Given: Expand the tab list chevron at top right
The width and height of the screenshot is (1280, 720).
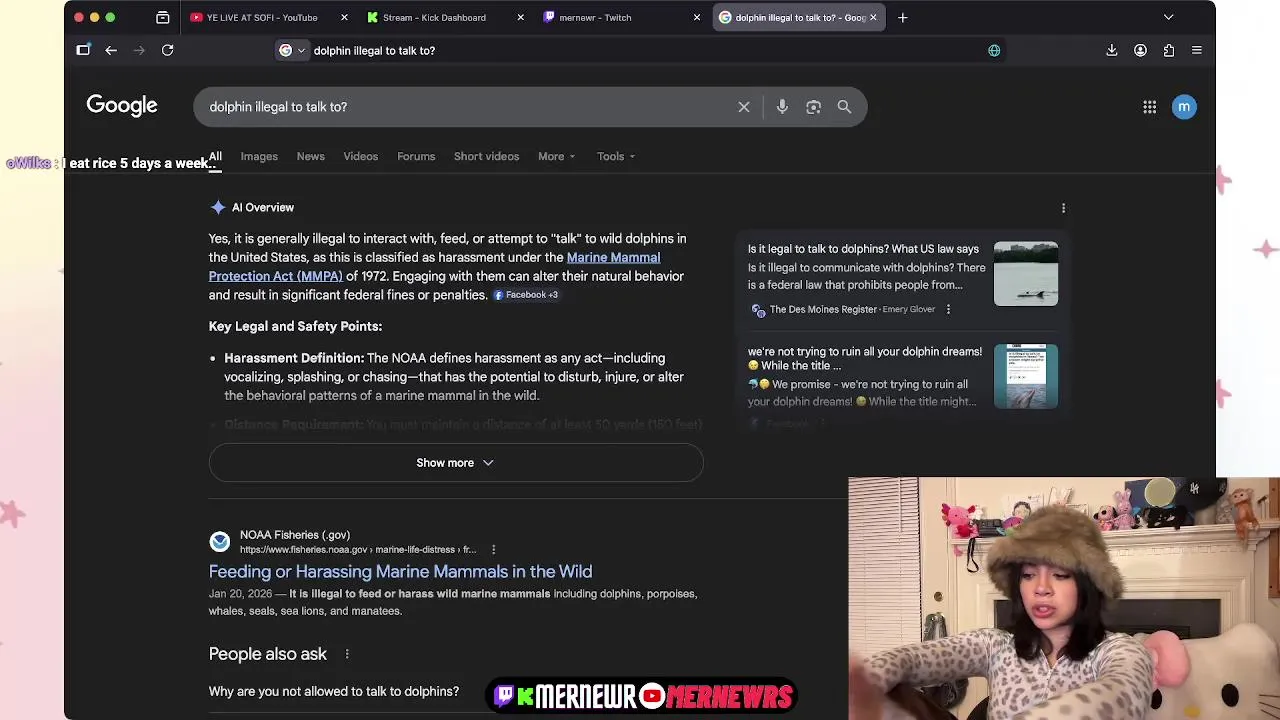Looking at the screenshot, I should pos(1168,17).
